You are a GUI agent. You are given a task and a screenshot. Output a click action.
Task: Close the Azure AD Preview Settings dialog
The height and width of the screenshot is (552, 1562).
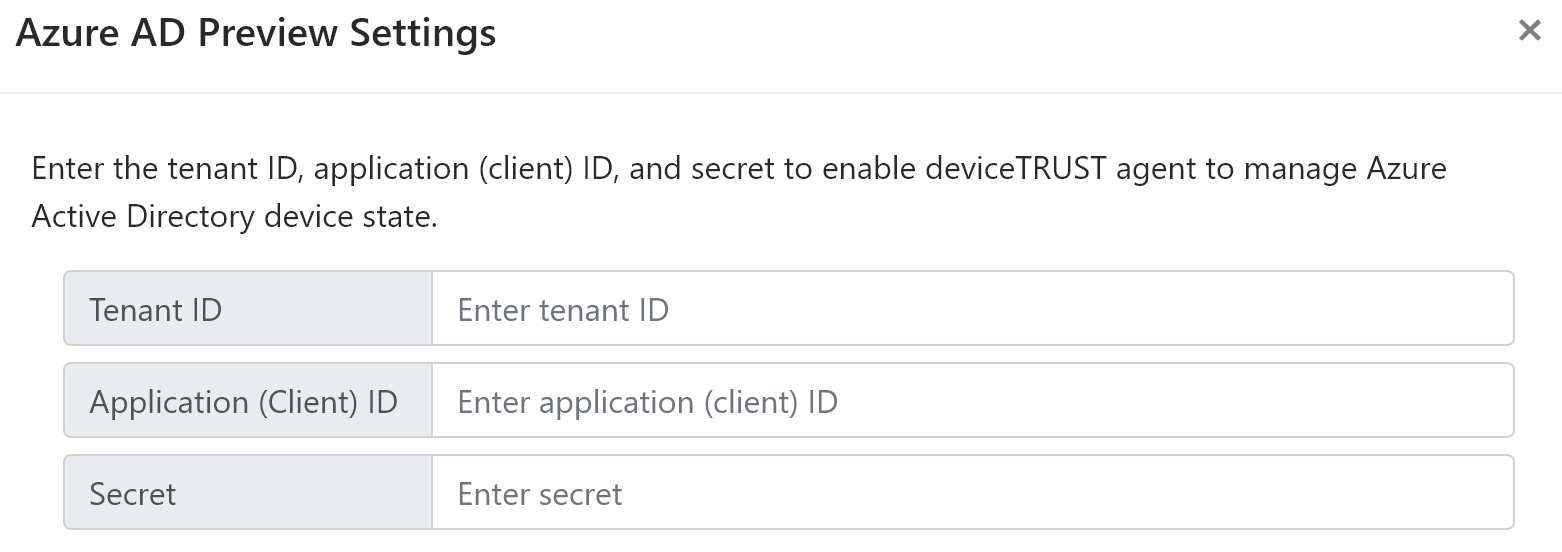coord(1529,32)
